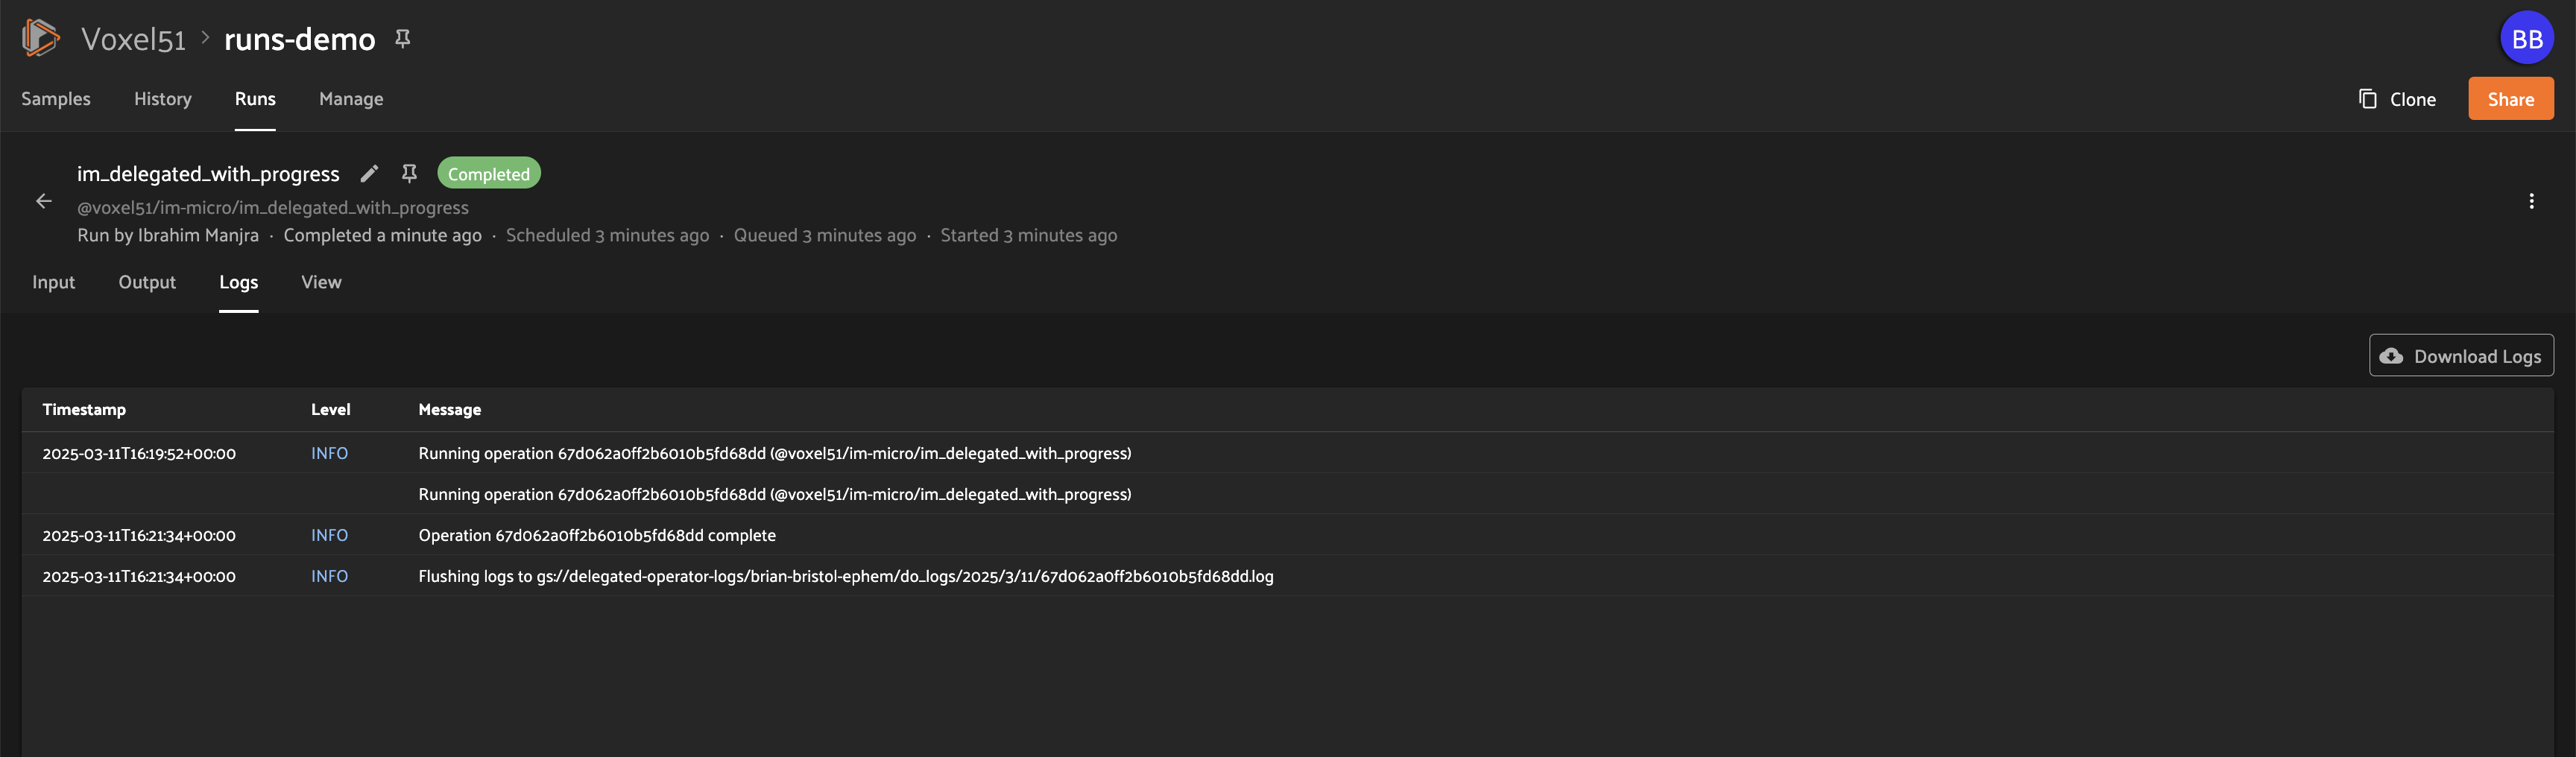Screen dimensions: 2576x757
Task: Open the Manage tab
Action: 351,99
